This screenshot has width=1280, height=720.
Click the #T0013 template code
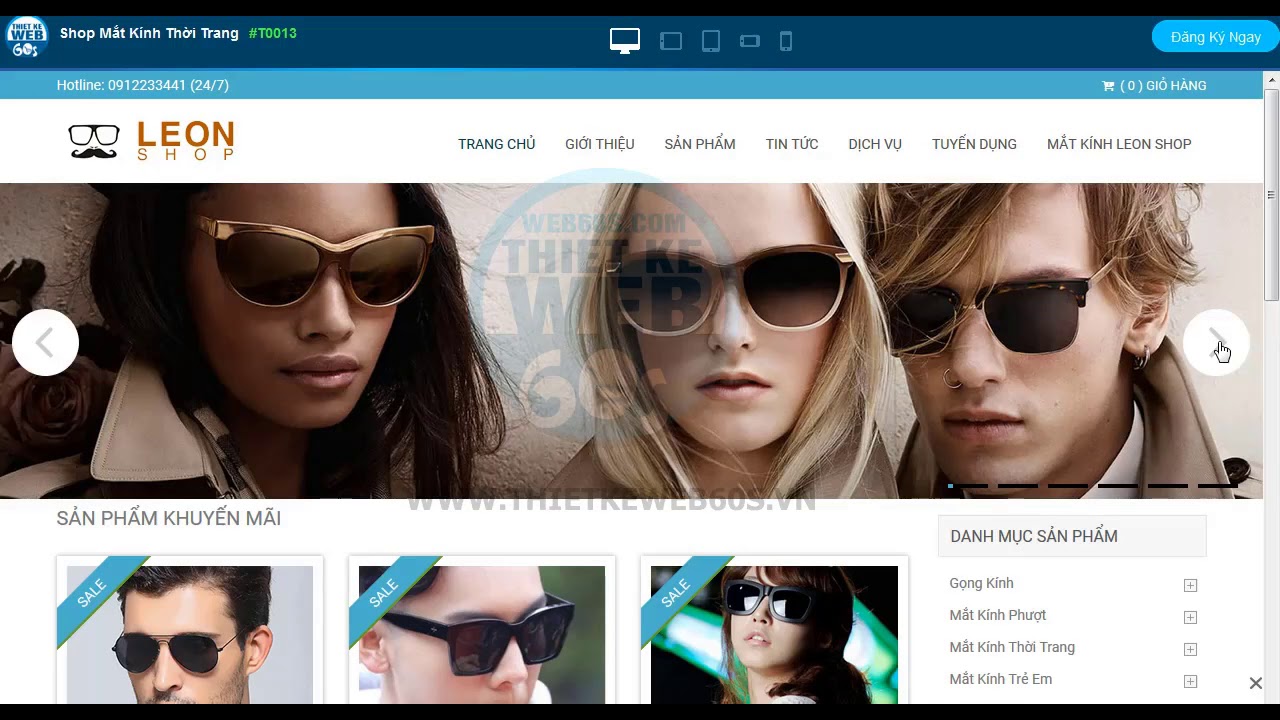(272, 33)
